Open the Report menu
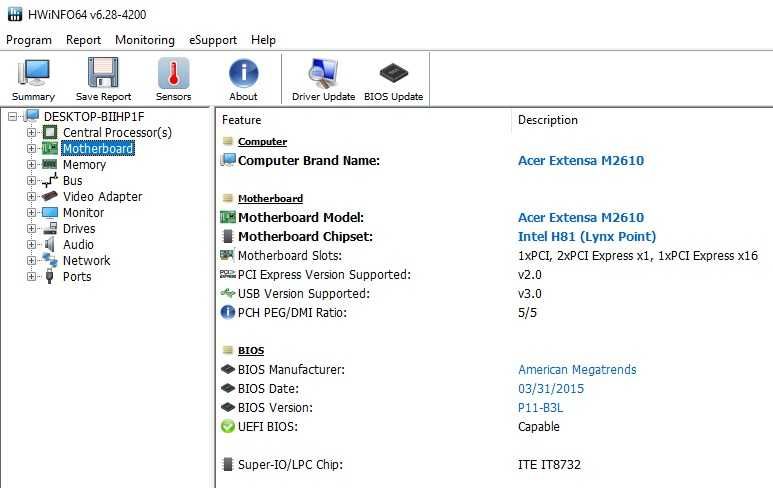The image size is (773, 488). click(x=83, y=40)
